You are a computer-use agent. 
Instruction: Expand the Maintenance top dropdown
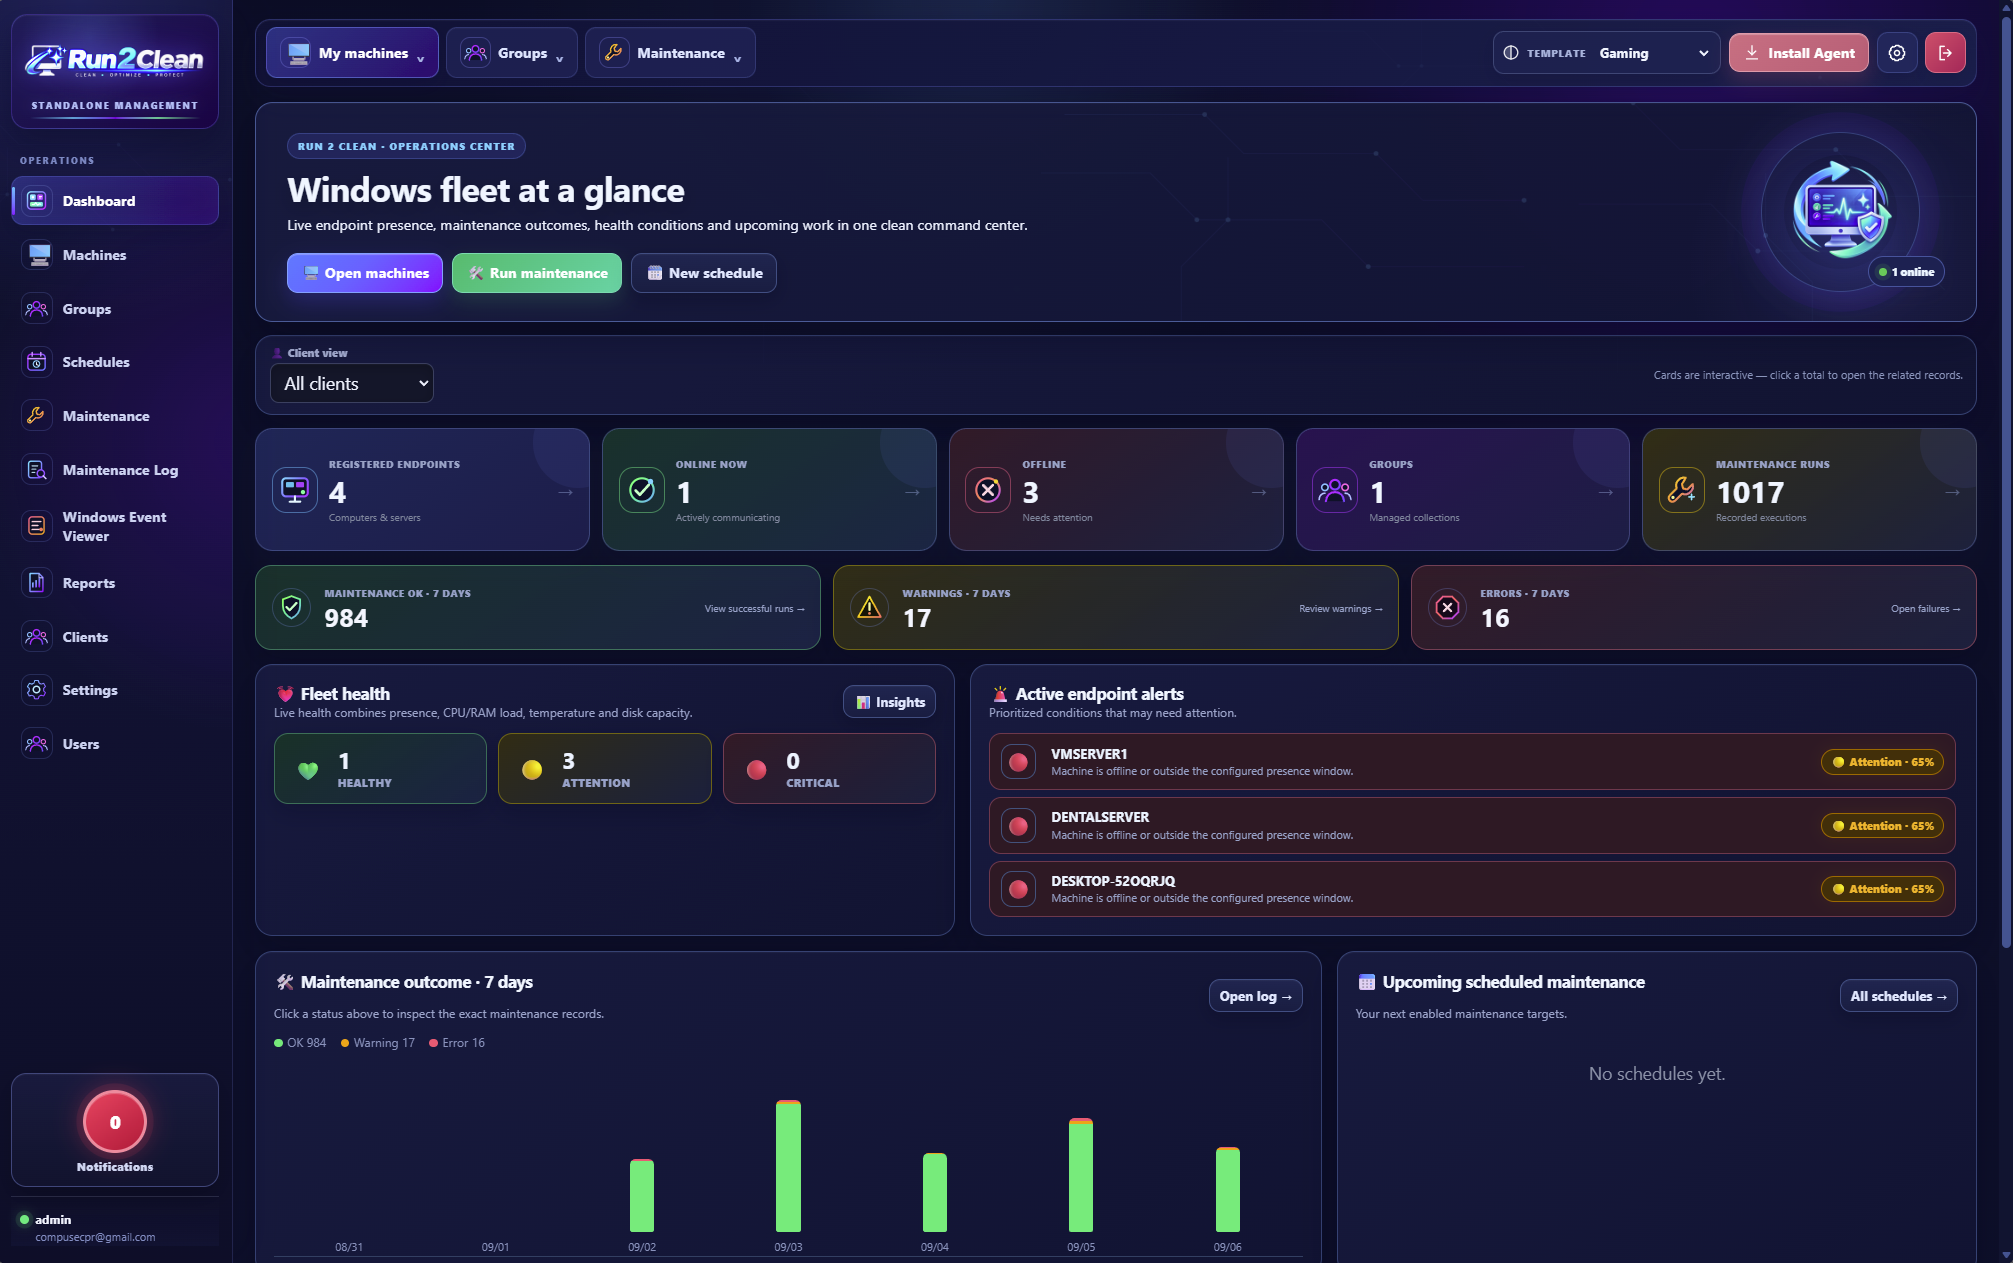click(670, 53)
